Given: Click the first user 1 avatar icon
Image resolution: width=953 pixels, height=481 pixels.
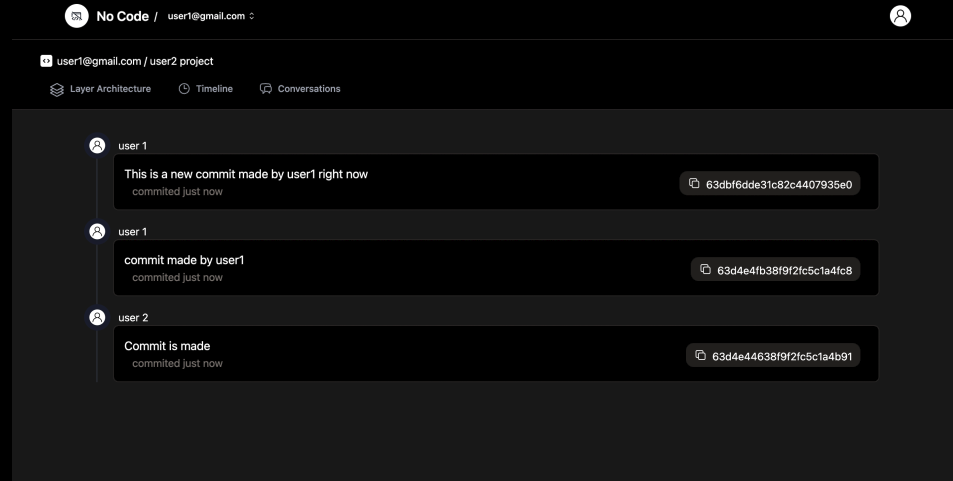Looking at the screenshot, I should tap(97, 145).
